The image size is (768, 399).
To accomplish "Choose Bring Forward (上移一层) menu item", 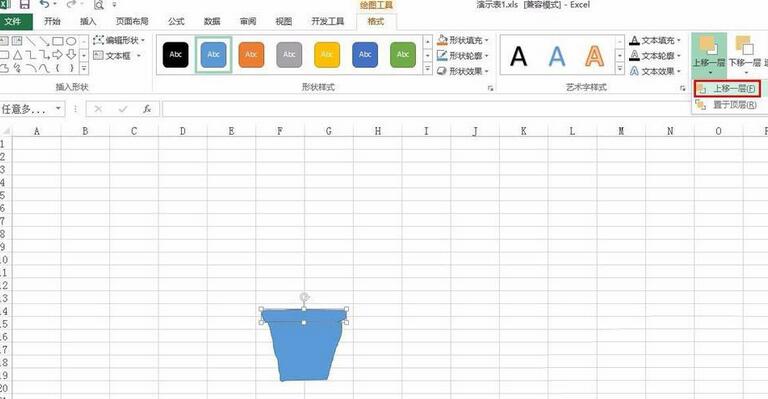I will click(728, 89).
